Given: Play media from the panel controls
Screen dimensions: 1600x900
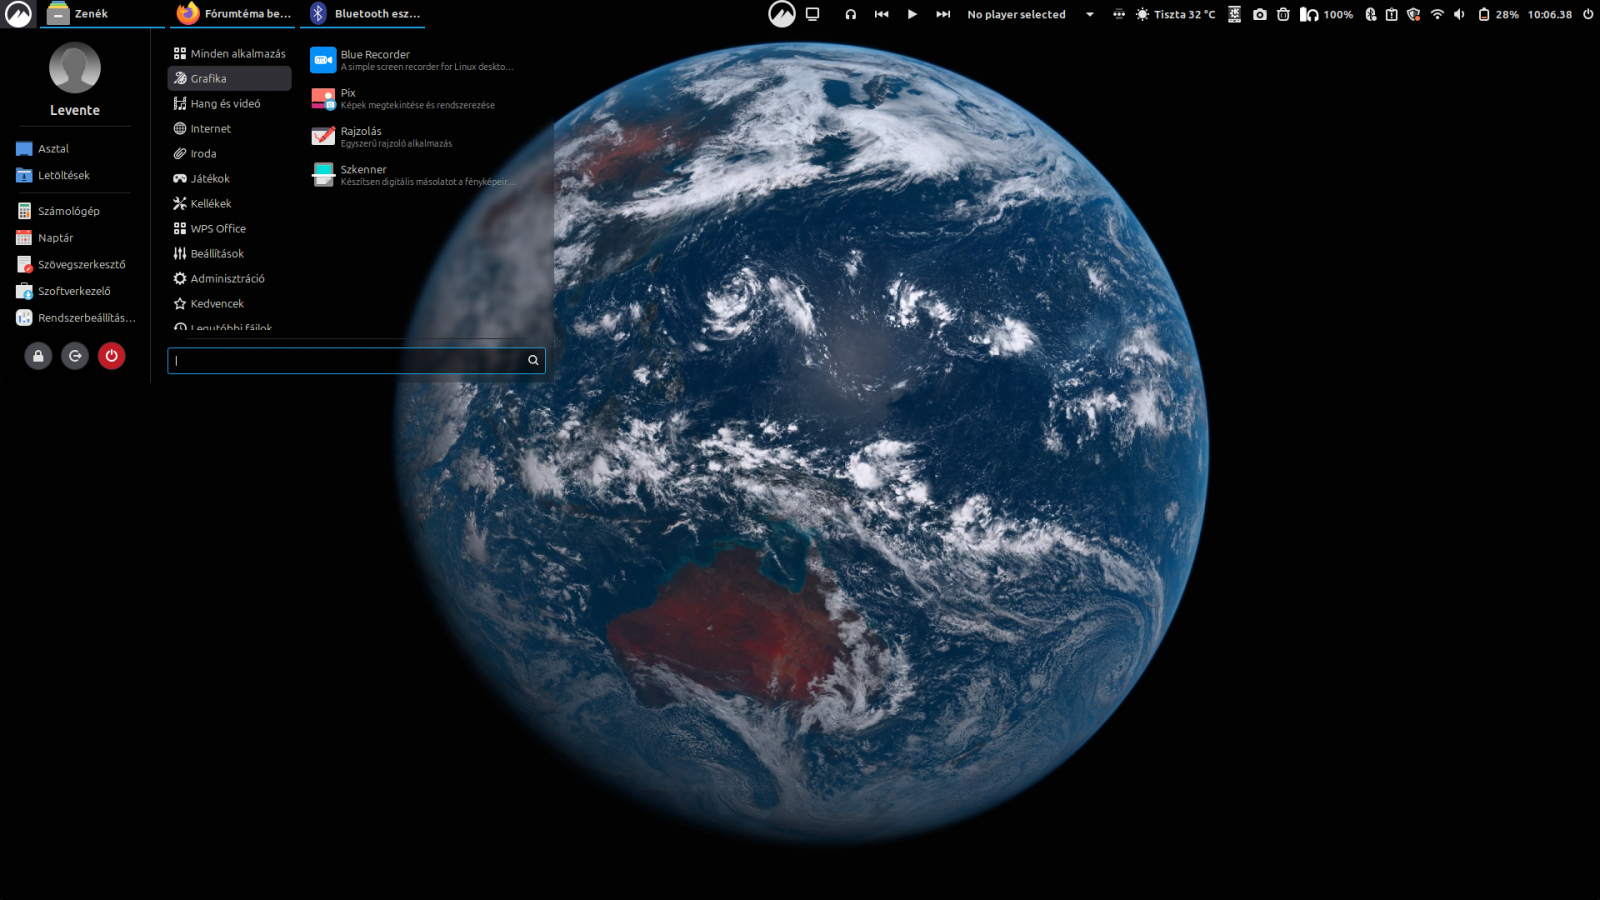Looking at the screenshot, I should pos(912,14).
